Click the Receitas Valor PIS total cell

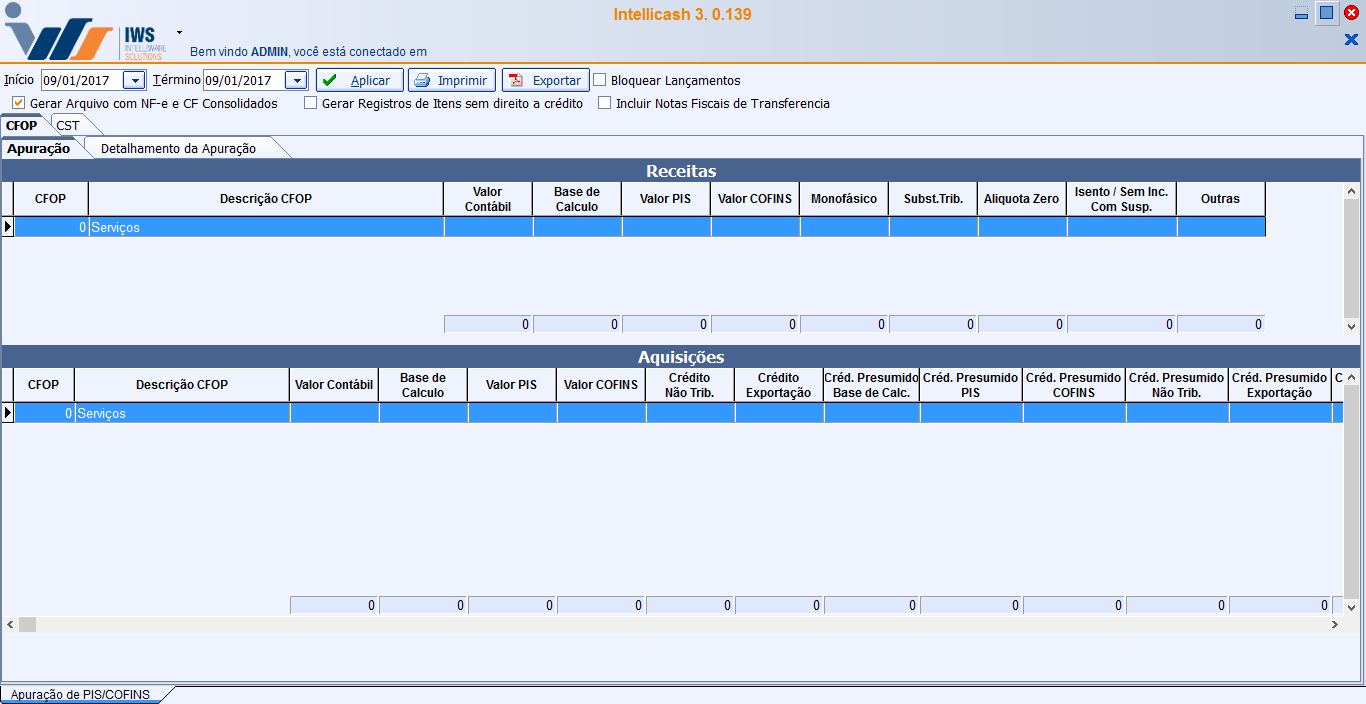coord(666,324)
